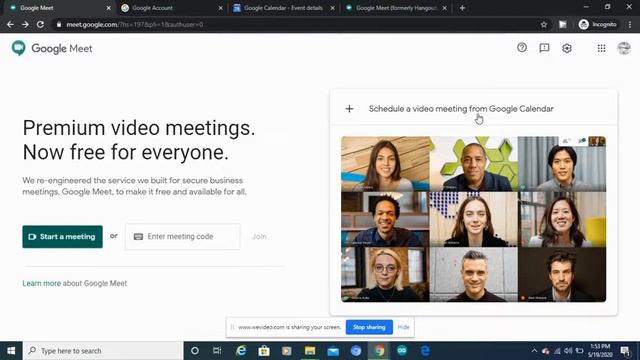Image resolution: width=640 pixels, height=360 pixels.
Task: Open File Explorer on taskbar
Action: [x=310, y=351]
